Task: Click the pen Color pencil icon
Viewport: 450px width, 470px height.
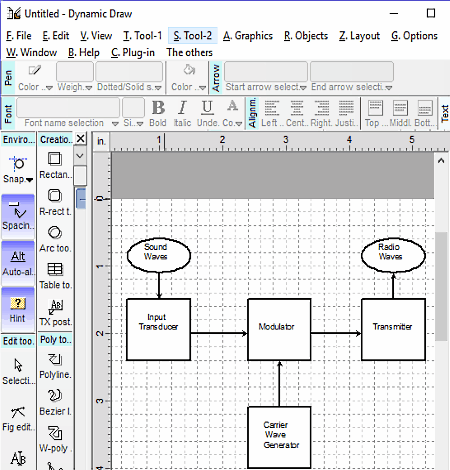Action: 34,71
